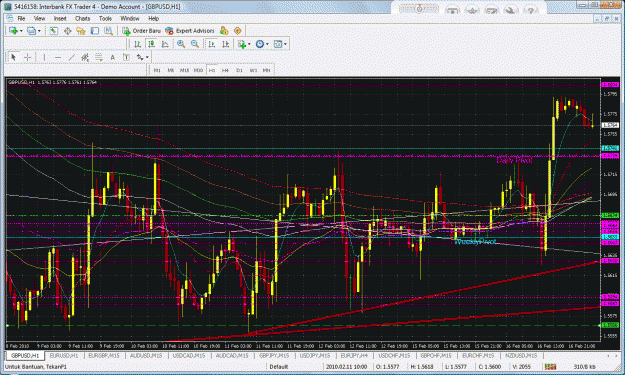Select the Horizontal Line drawing tool
625x375 pixels.
tap(58, 57)
